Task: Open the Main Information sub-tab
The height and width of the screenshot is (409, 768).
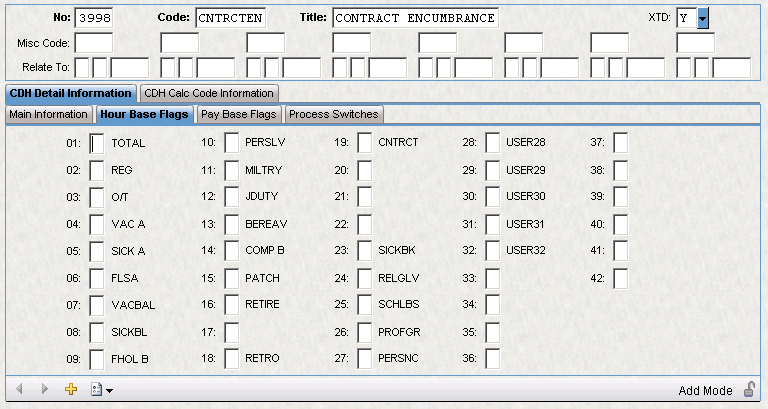Action: pos(48,114)
